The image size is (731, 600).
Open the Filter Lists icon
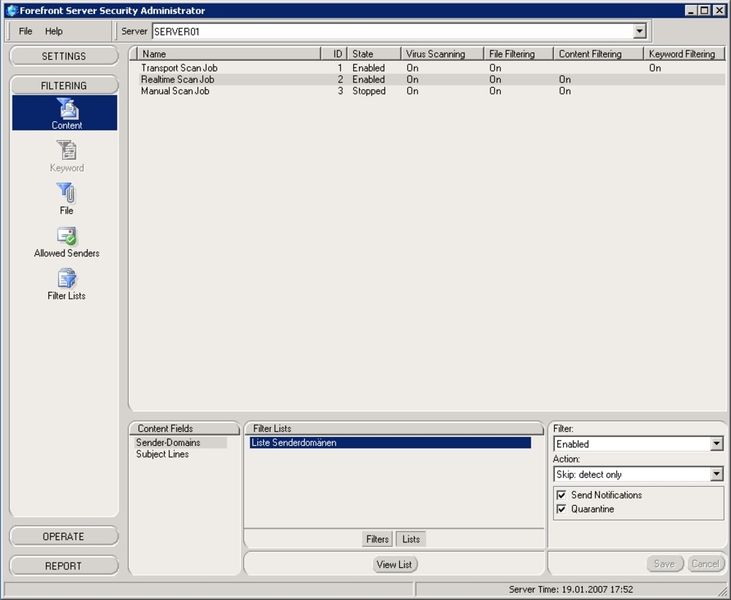point(67,278)
